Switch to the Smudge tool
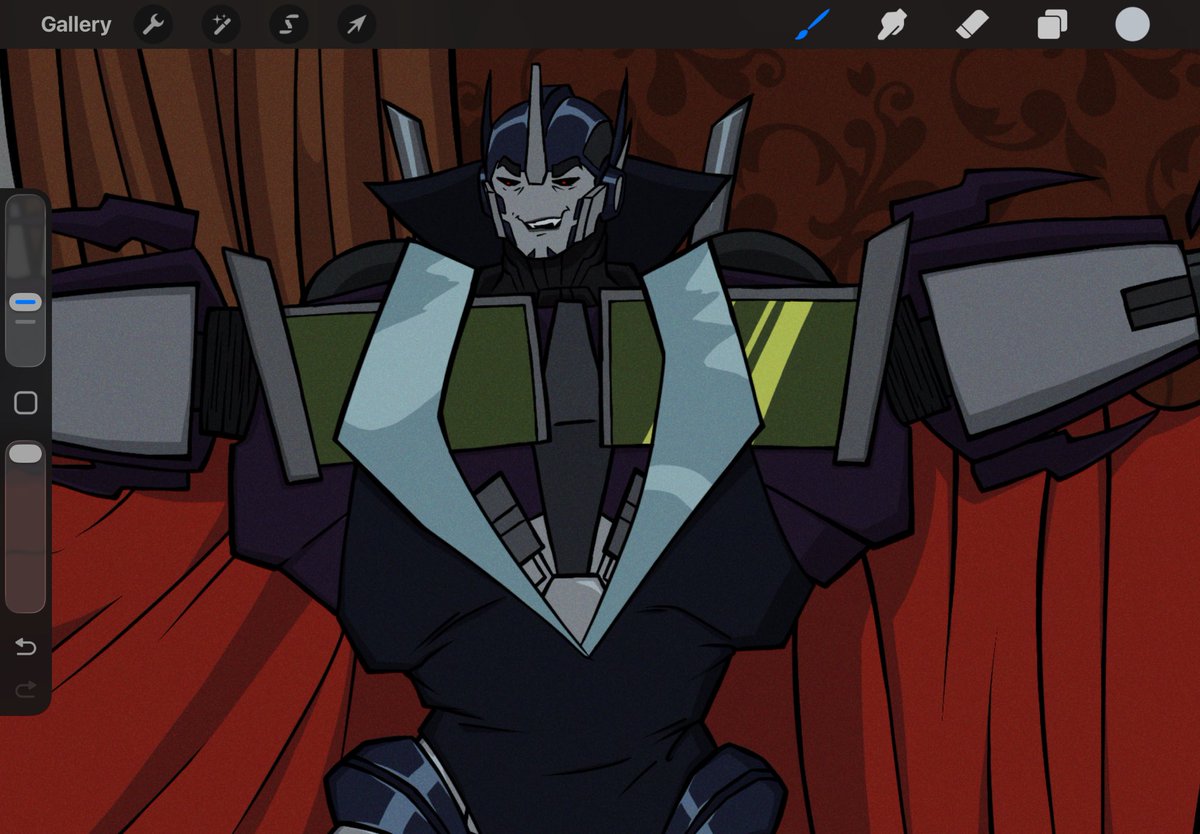 coord(892,24)
